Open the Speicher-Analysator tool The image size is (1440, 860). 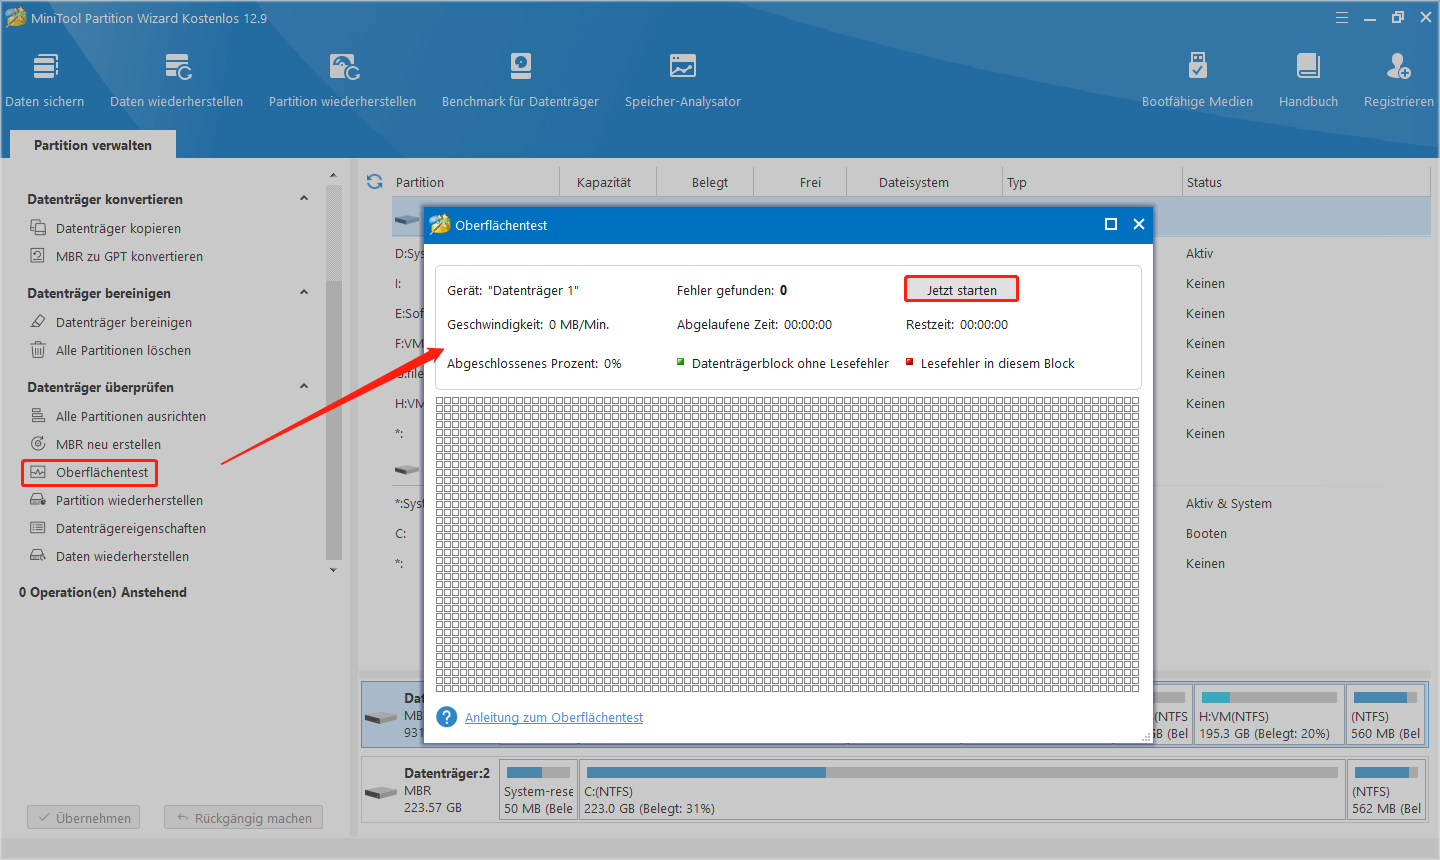[683, 80]
